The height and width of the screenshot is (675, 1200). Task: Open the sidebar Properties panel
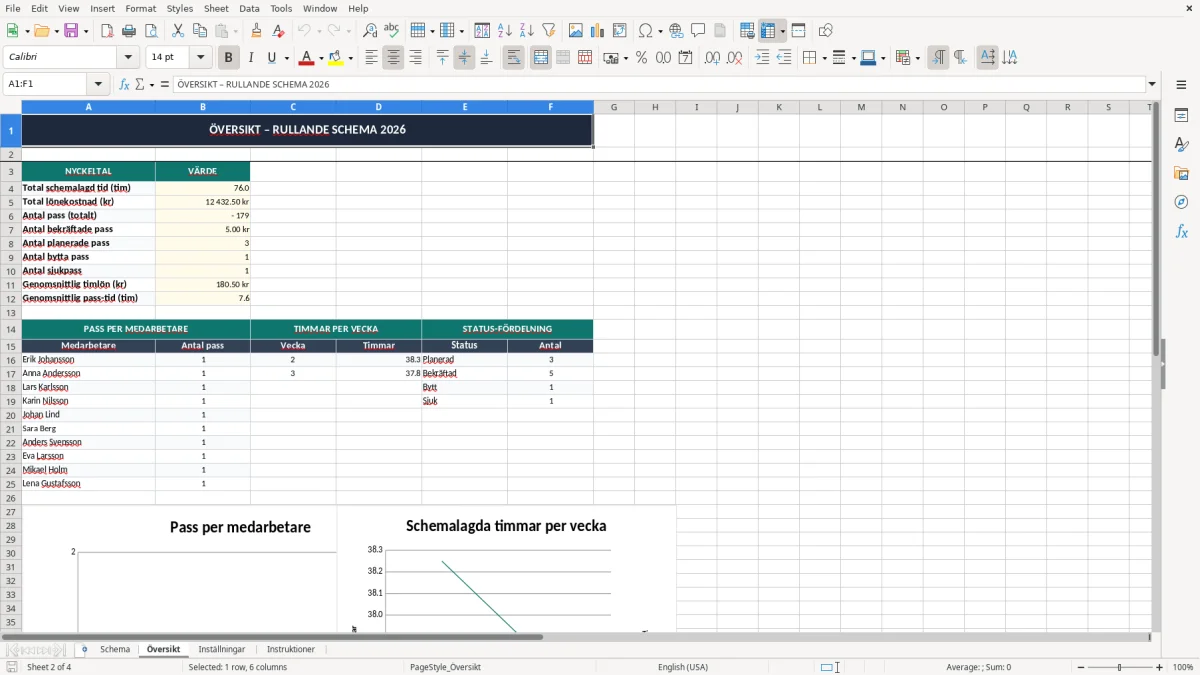(1181, 115)
